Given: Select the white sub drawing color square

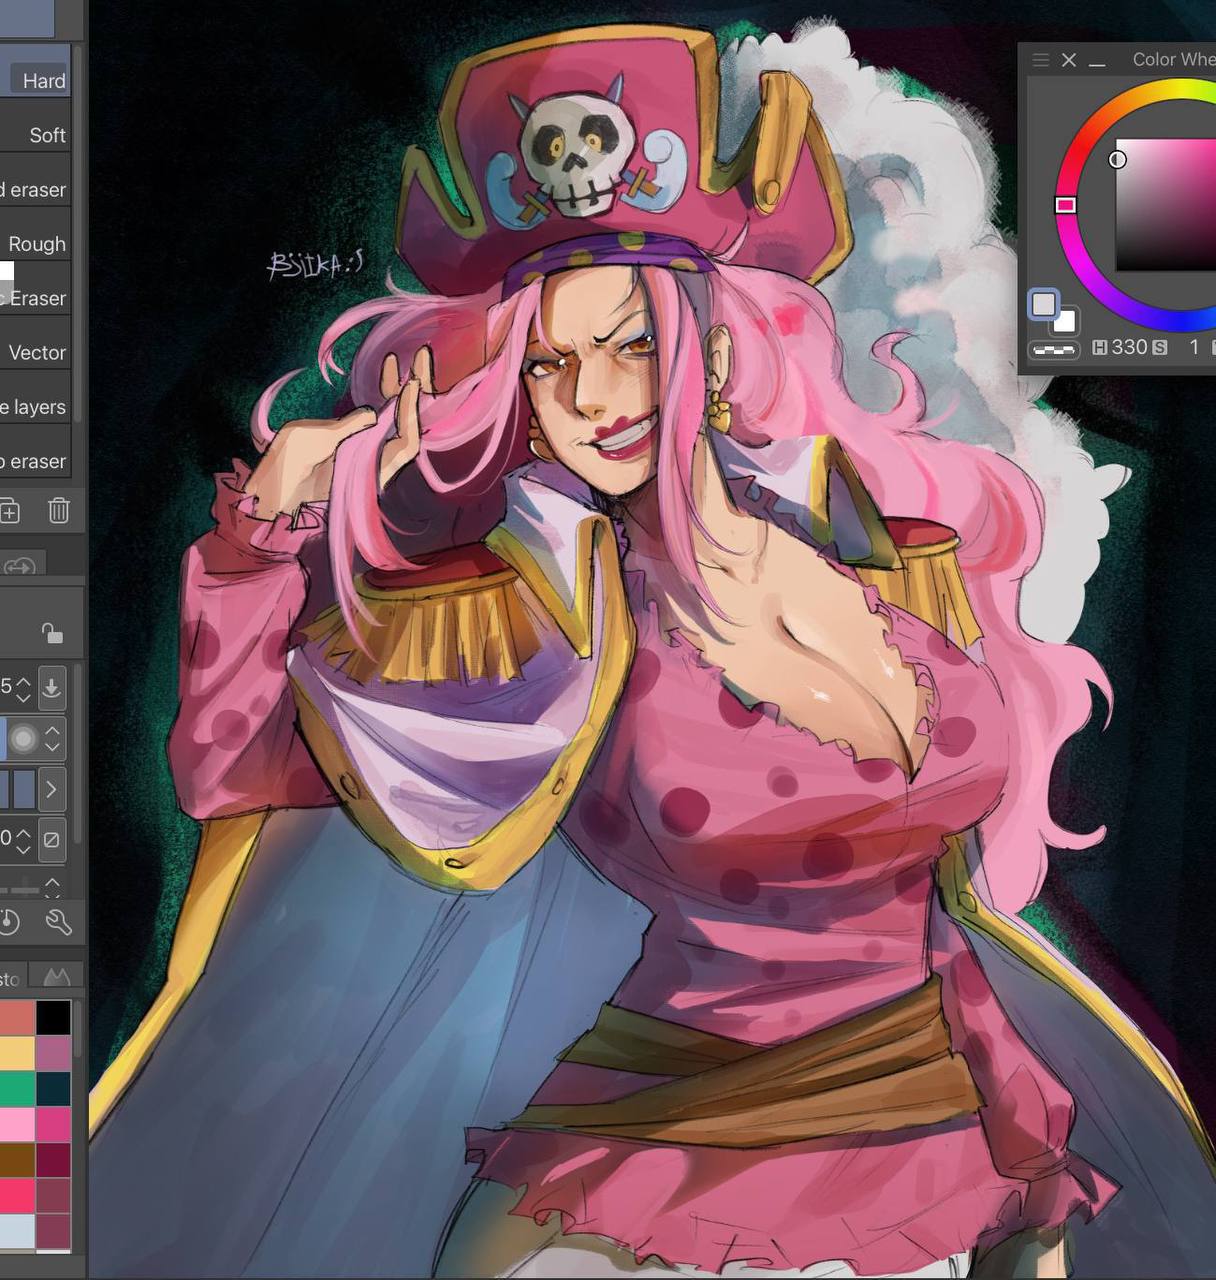Looking at the screenshot, I should (x=1065, y=321).
